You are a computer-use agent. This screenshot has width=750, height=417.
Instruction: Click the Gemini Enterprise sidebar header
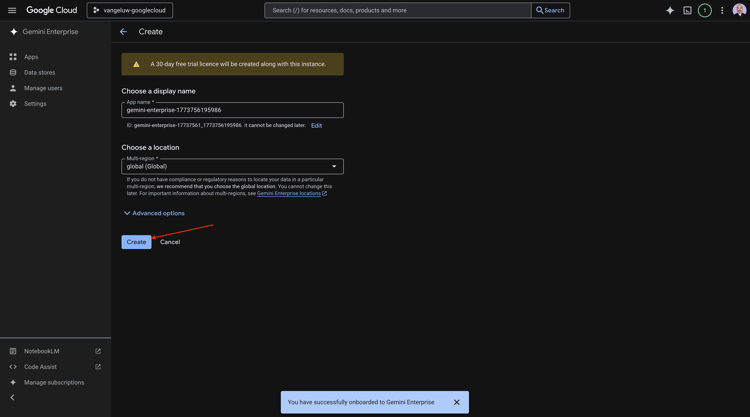pos(50,32)
